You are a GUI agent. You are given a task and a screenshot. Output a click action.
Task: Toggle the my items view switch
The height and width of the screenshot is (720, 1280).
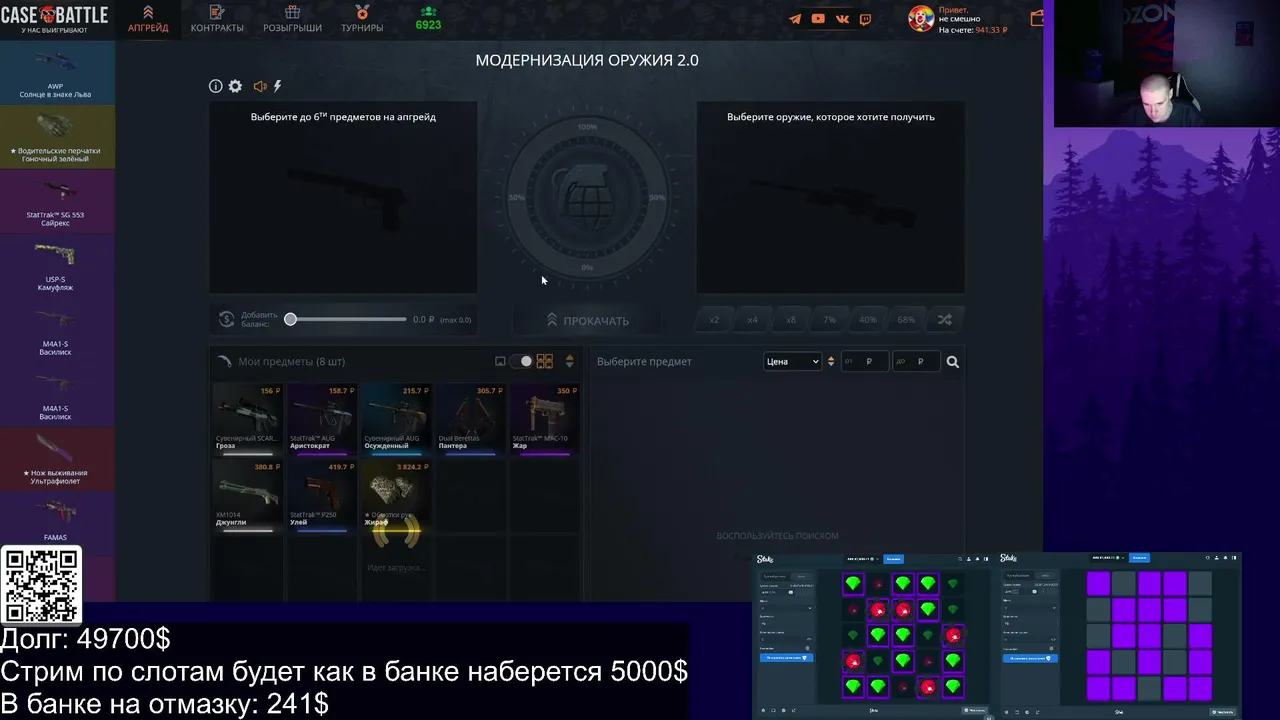[x=521, y=361]
